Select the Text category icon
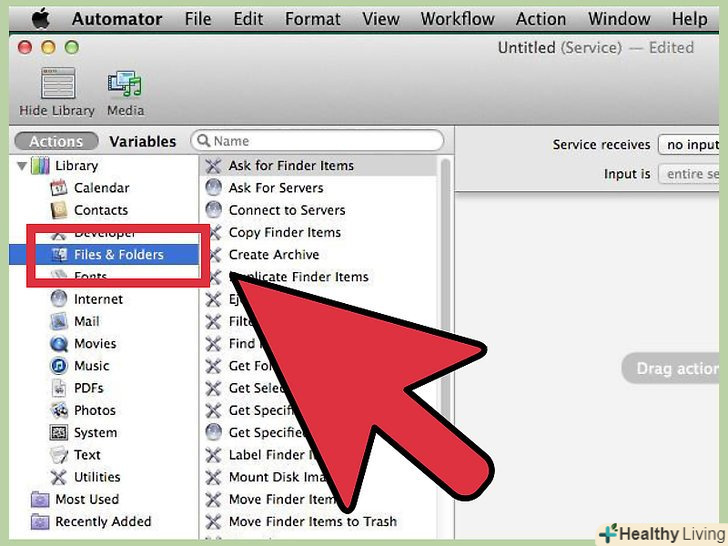The image size is (728, 546). (58, 455)
